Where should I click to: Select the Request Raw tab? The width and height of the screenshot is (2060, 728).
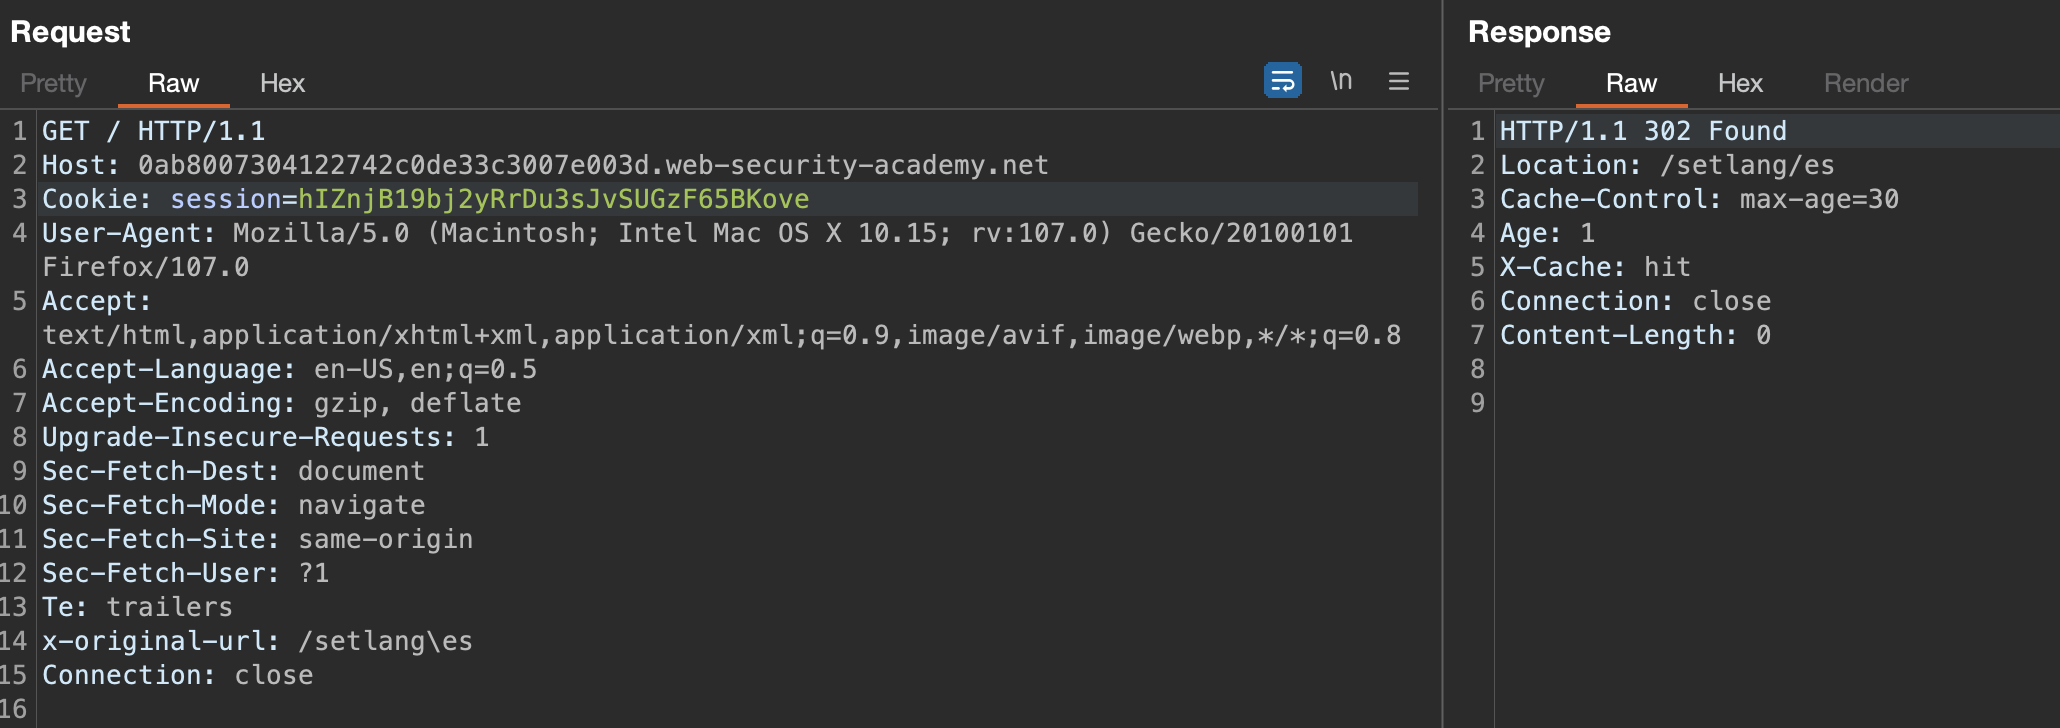click(173, 83)
